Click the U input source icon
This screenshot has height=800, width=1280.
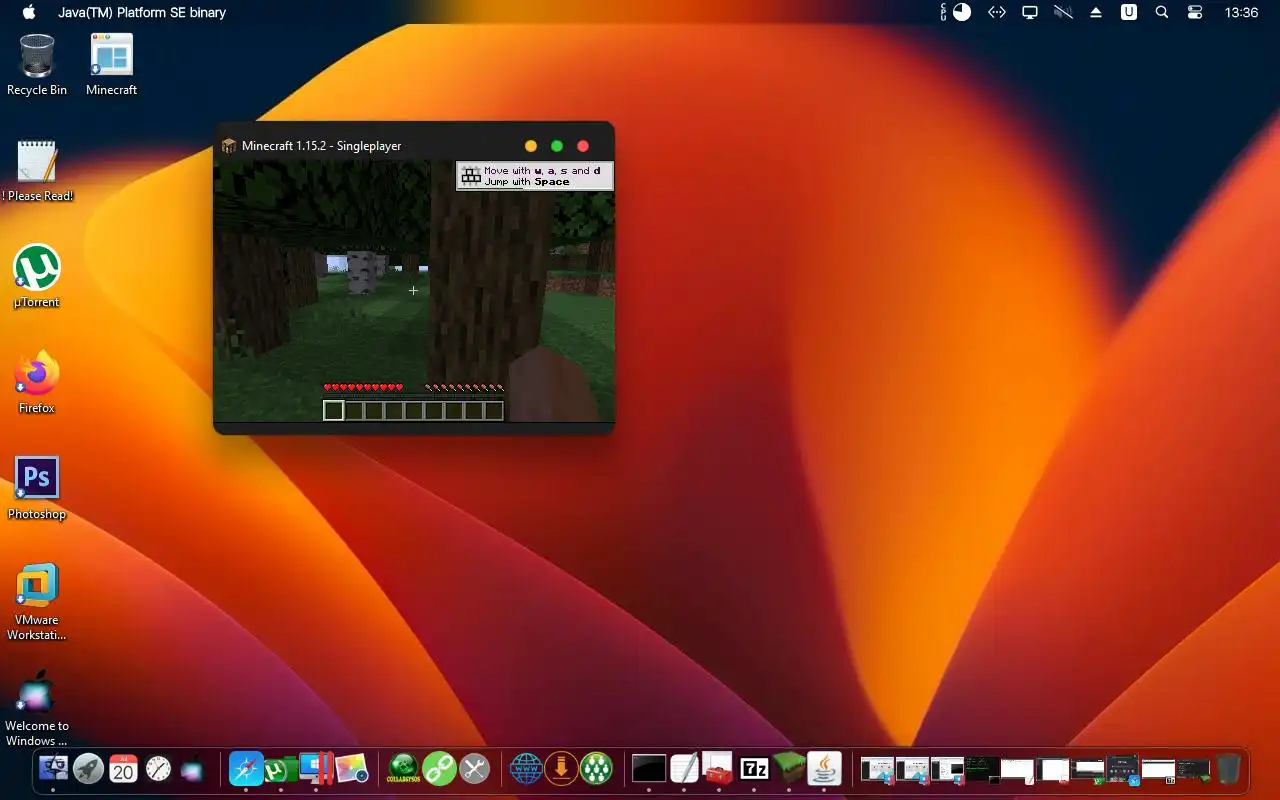tap(1129, 12)
